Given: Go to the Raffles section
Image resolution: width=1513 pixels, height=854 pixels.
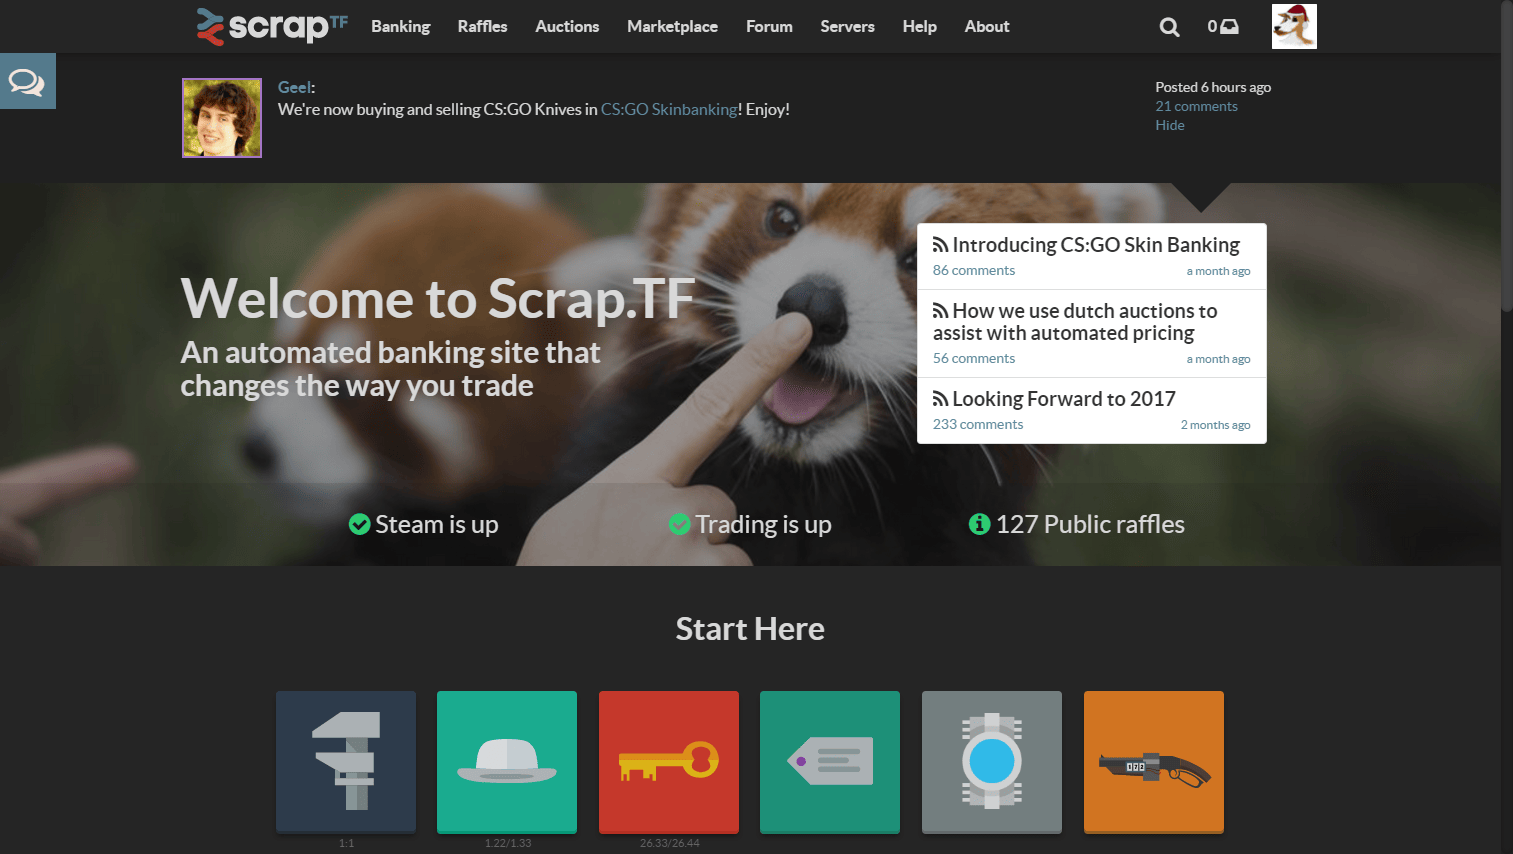Looking at the screenshot, I should (x=482, y=26).
